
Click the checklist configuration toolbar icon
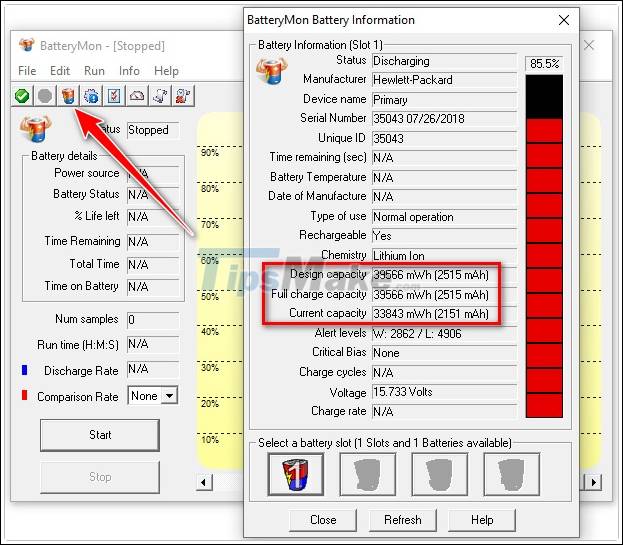click(x=114, y=96)
